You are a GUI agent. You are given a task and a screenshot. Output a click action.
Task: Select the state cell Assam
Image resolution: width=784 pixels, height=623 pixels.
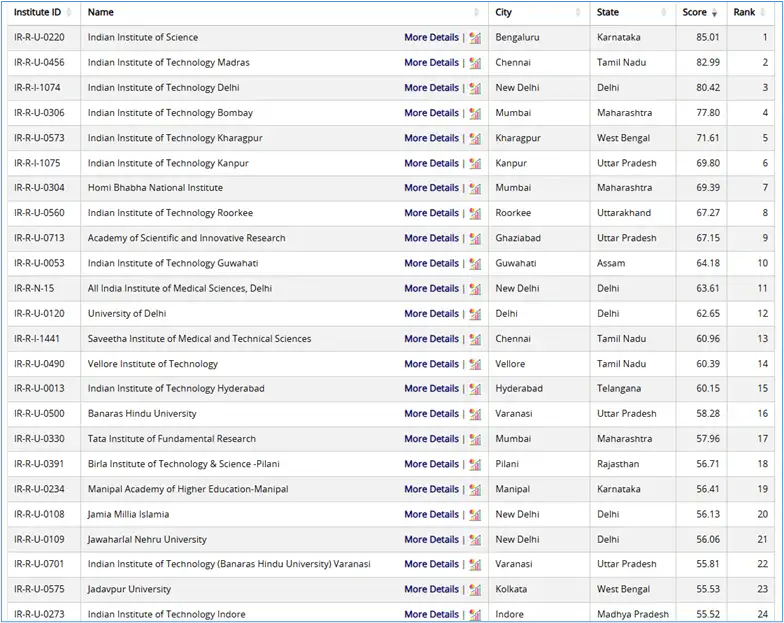pyautogui.click(x=611, y=264)
